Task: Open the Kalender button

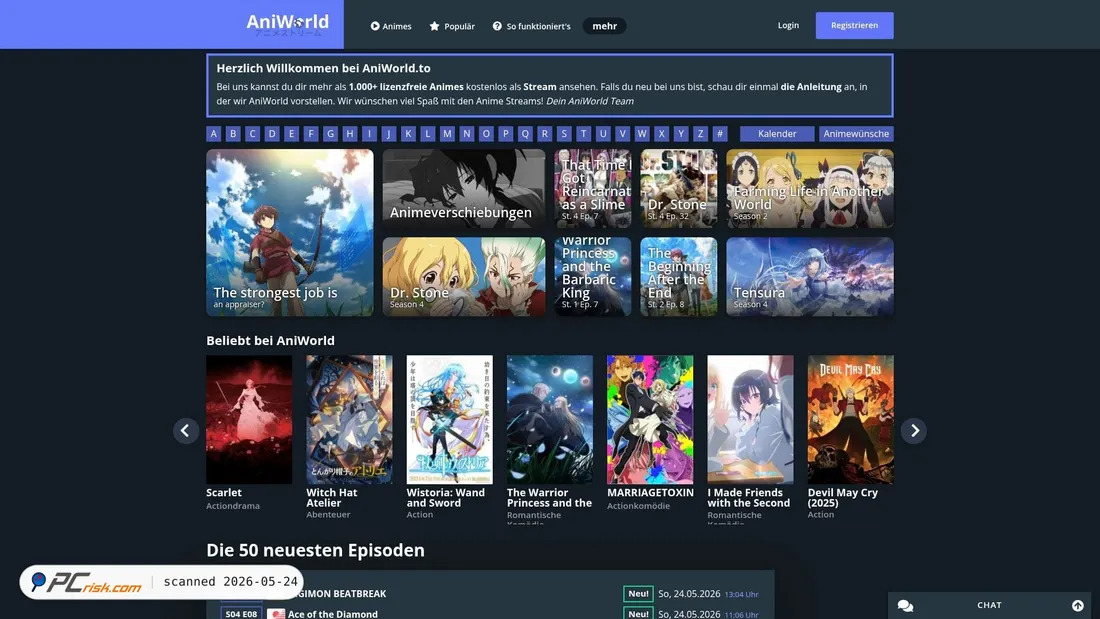Action: [777, 133]
